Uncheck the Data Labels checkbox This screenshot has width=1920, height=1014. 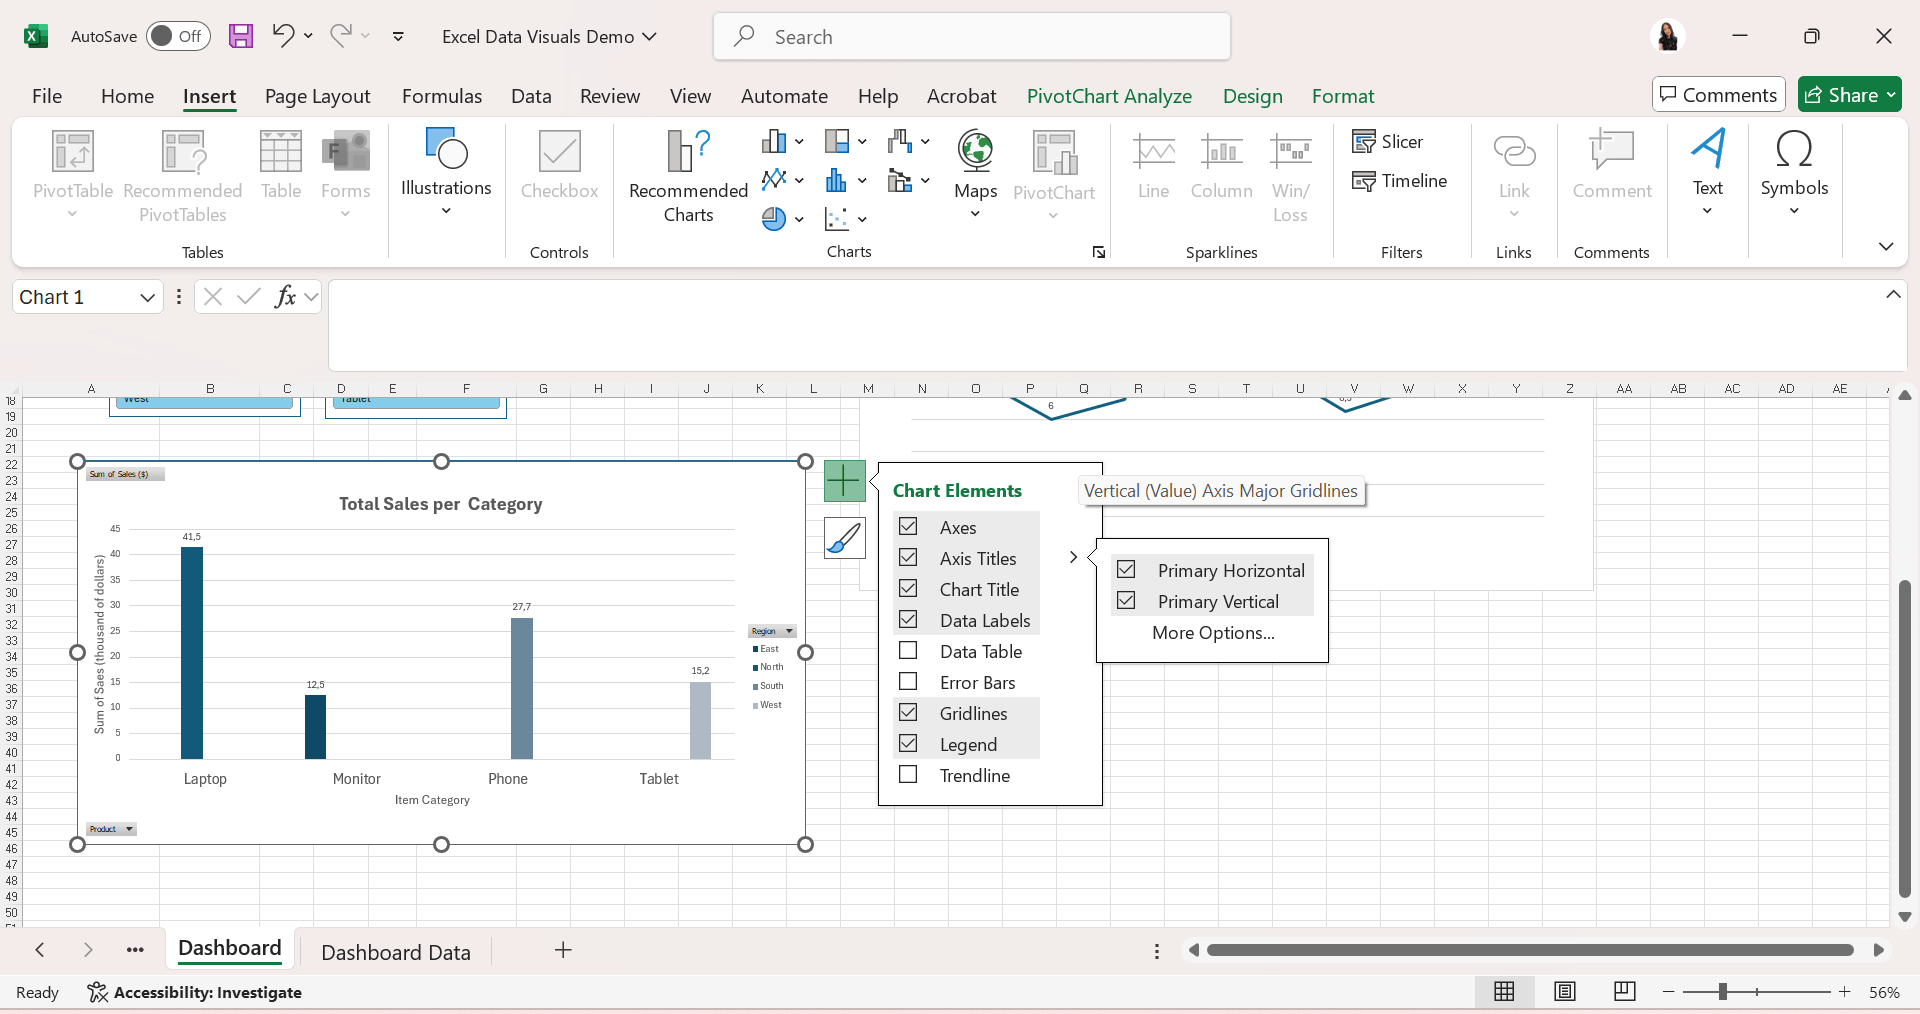(908, 620)
